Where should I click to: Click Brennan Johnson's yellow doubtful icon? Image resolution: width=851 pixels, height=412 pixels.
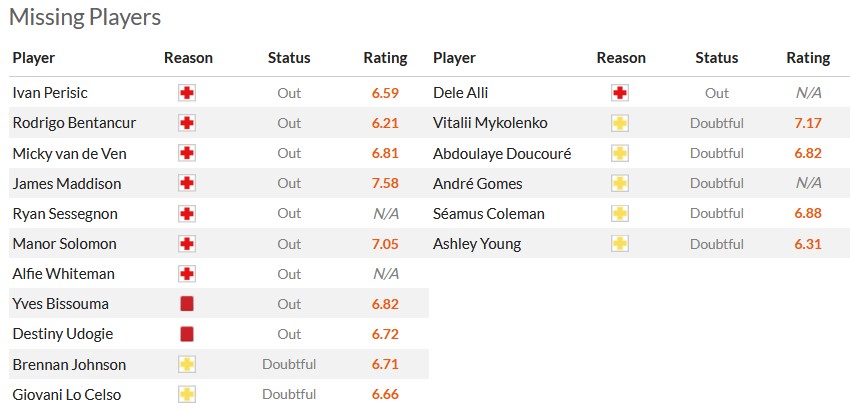pos(186,364)
